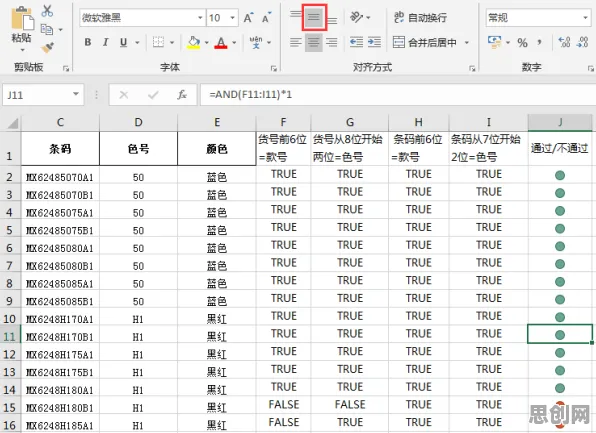Click the accounting number format icon
Viewport: 596px width, 433px height.
coord(495,42)
